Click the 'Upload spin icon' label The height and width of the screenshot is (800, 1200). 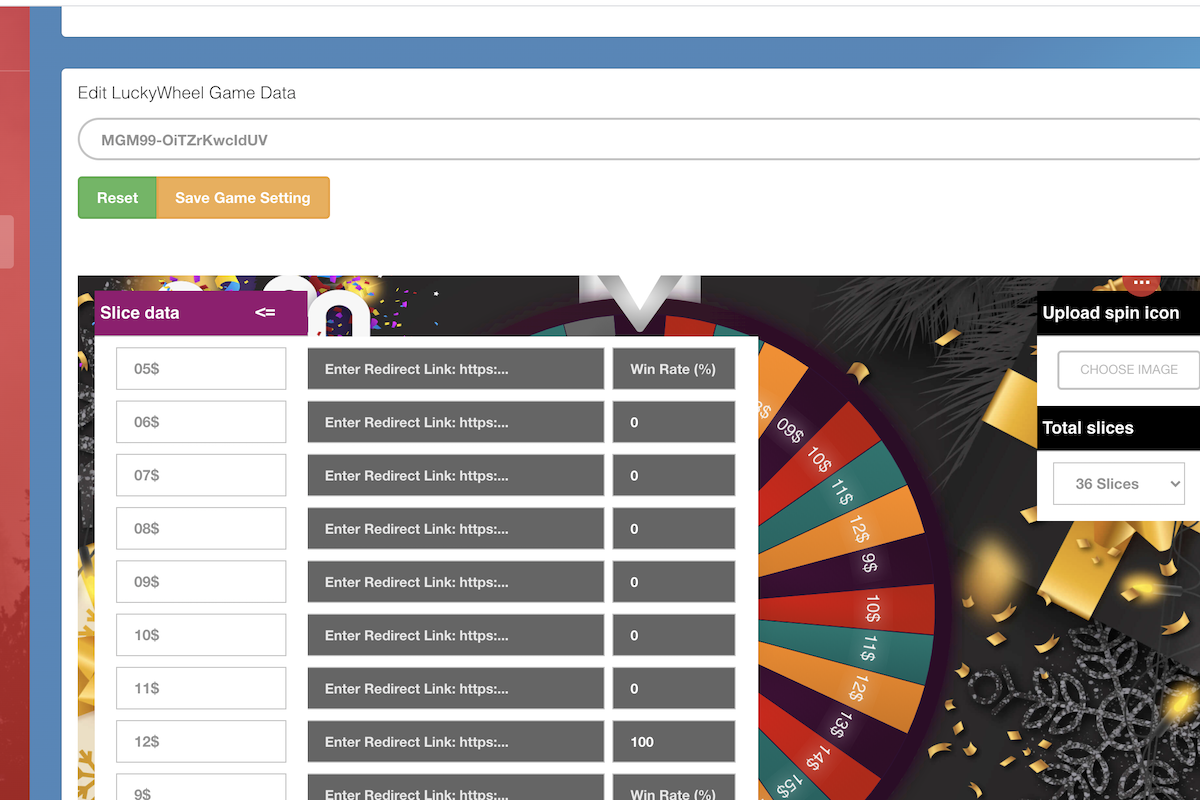click(1111, 313)
